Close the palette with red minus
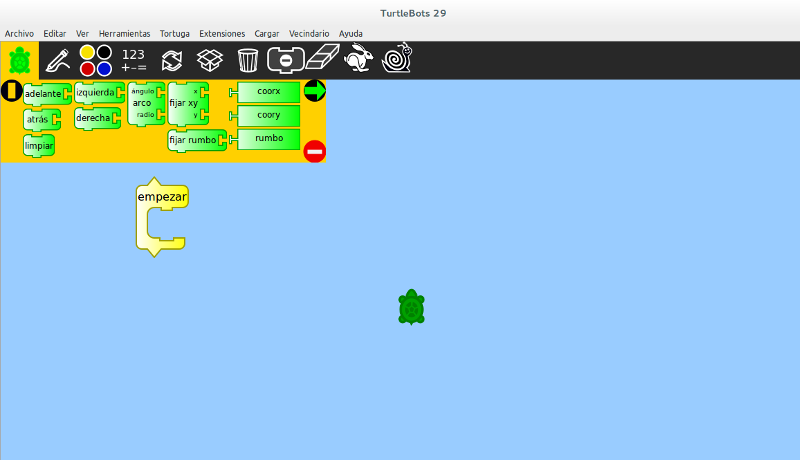The image size is (800, 460). (314, 151)
